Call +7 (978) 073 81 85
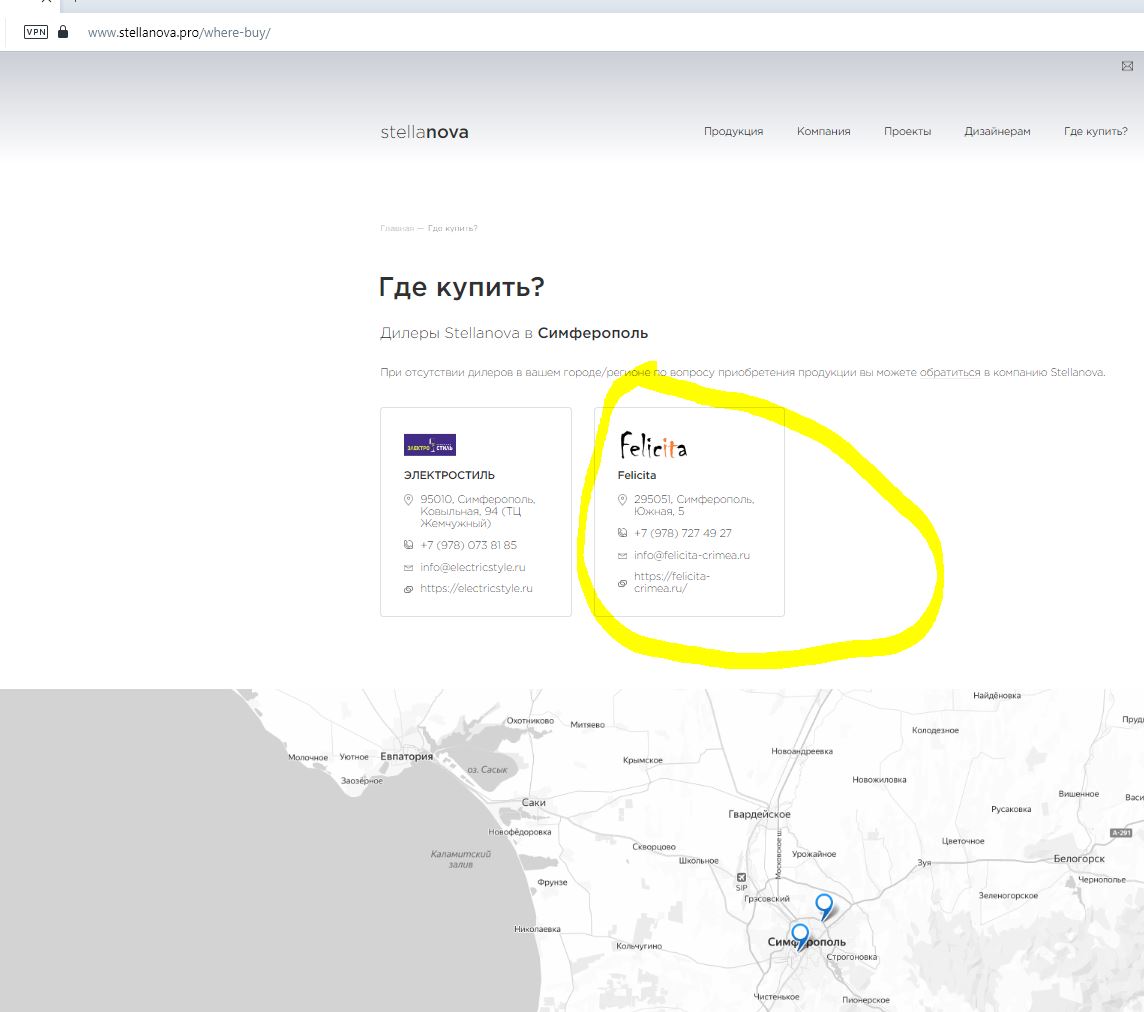 pyautogui.click(x=468, y=545)
